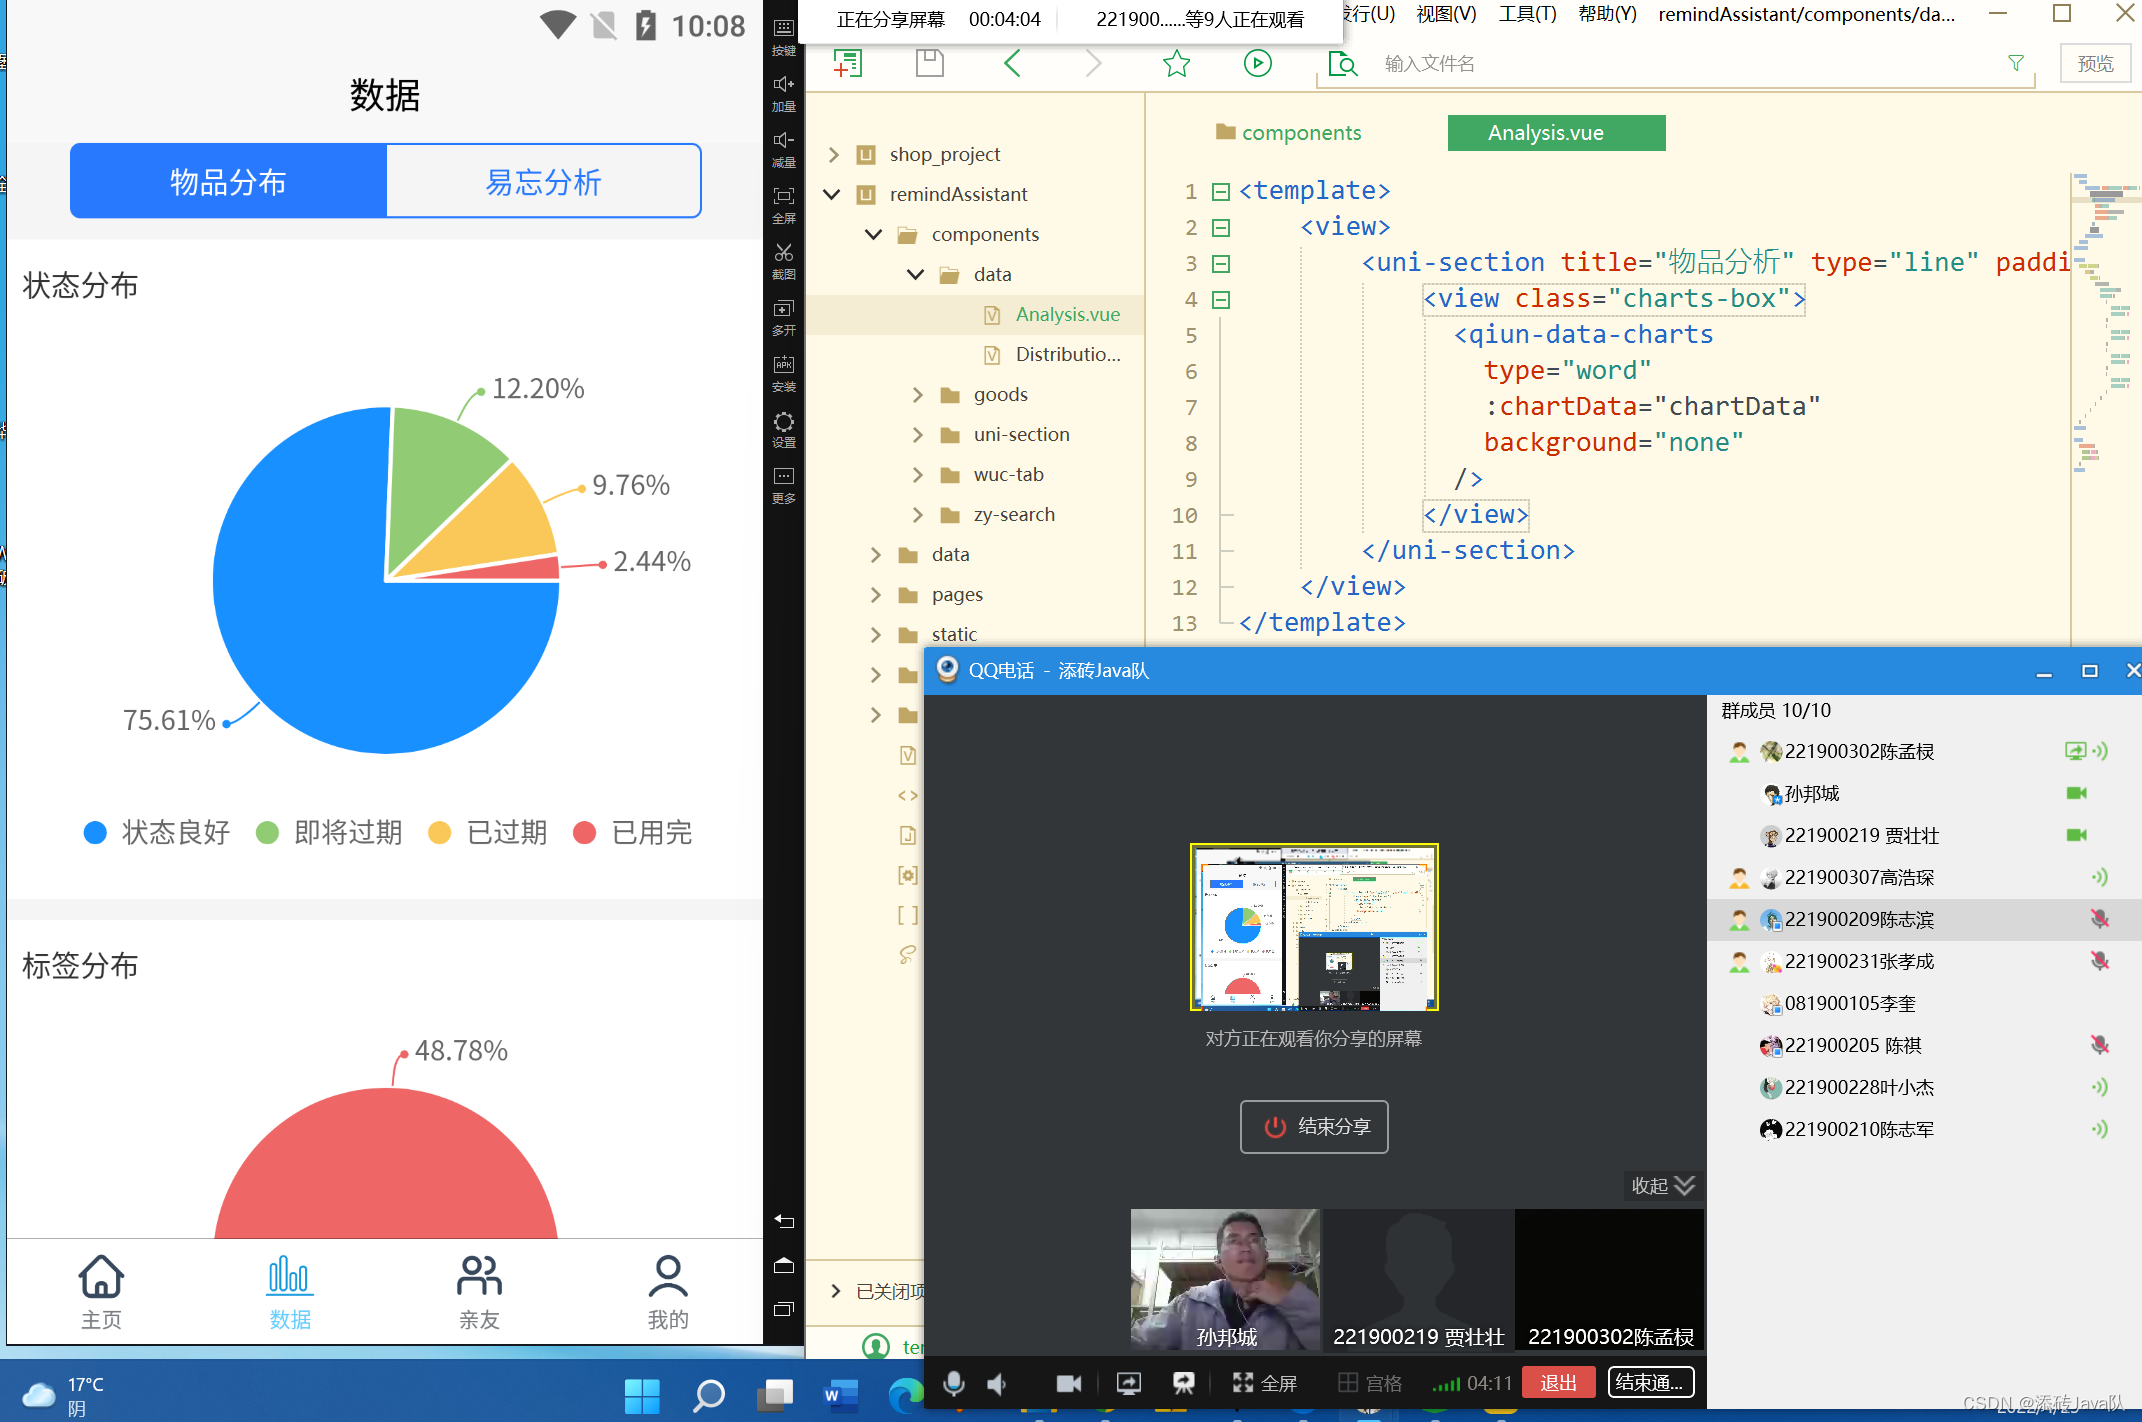Screen dimensions: 2142x1422
Task: Toggle the camera in QQ call bar
Action: pos(1068,1383)
